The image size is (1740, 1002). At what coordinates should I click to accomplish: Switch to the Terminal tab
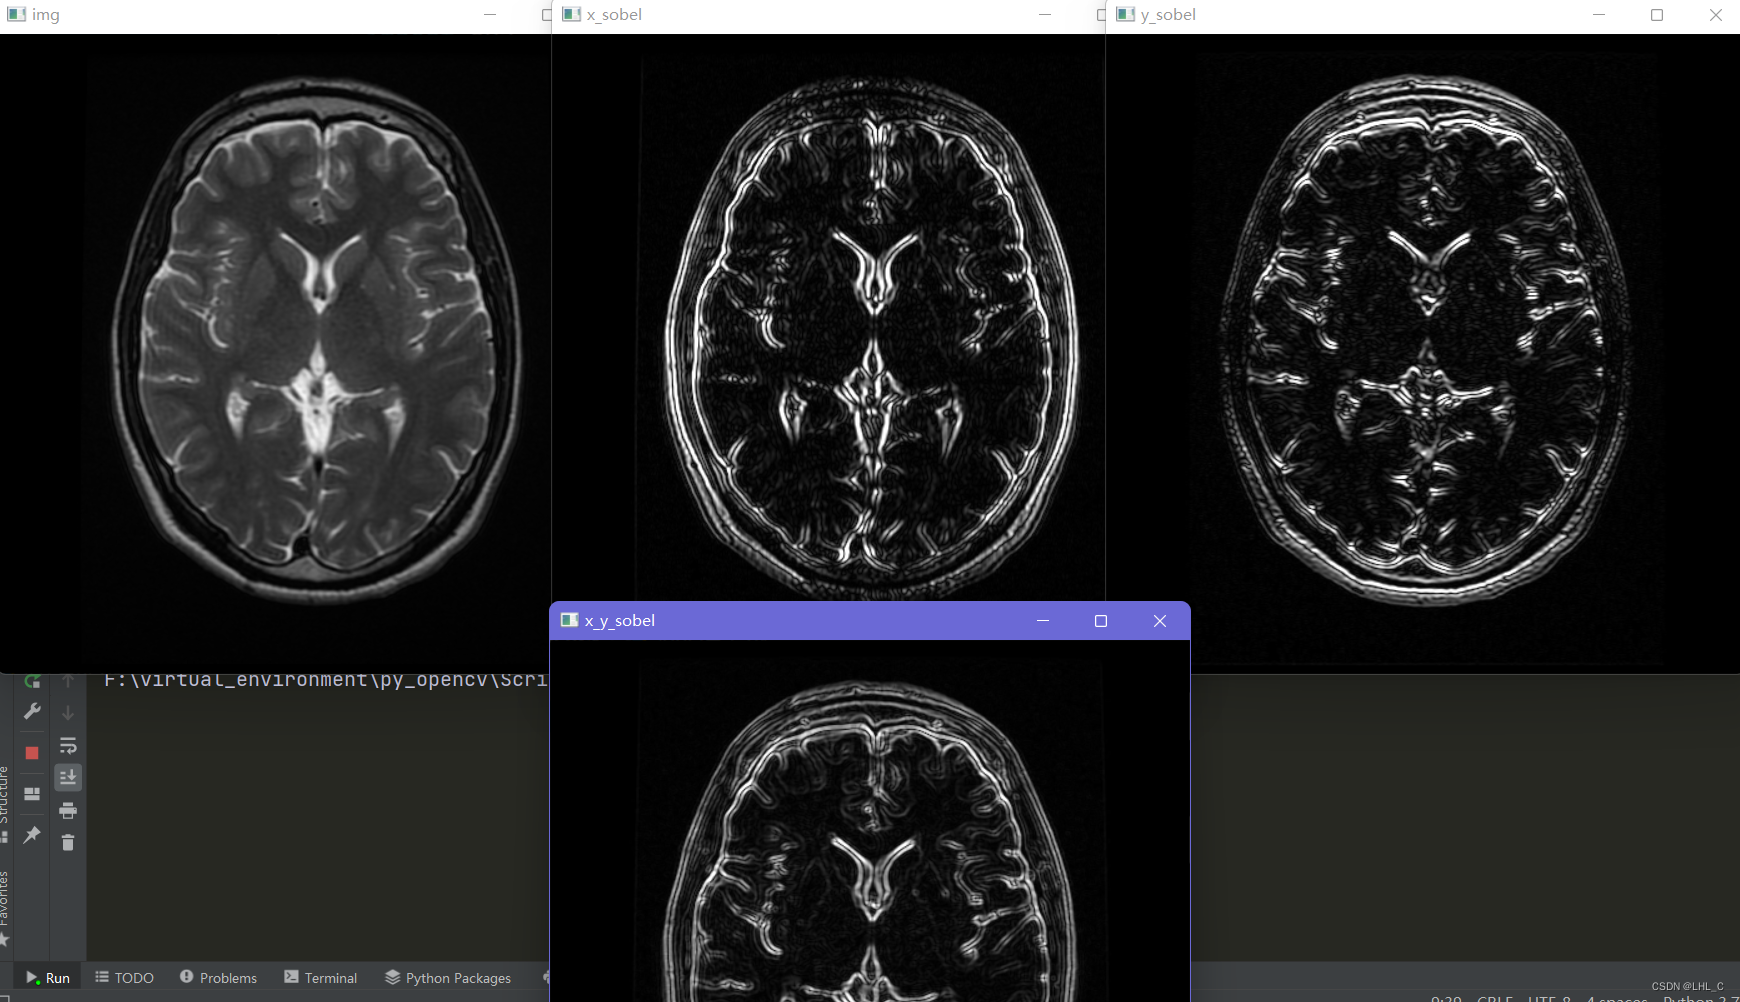pyautogui.click(x=321, y=978)
